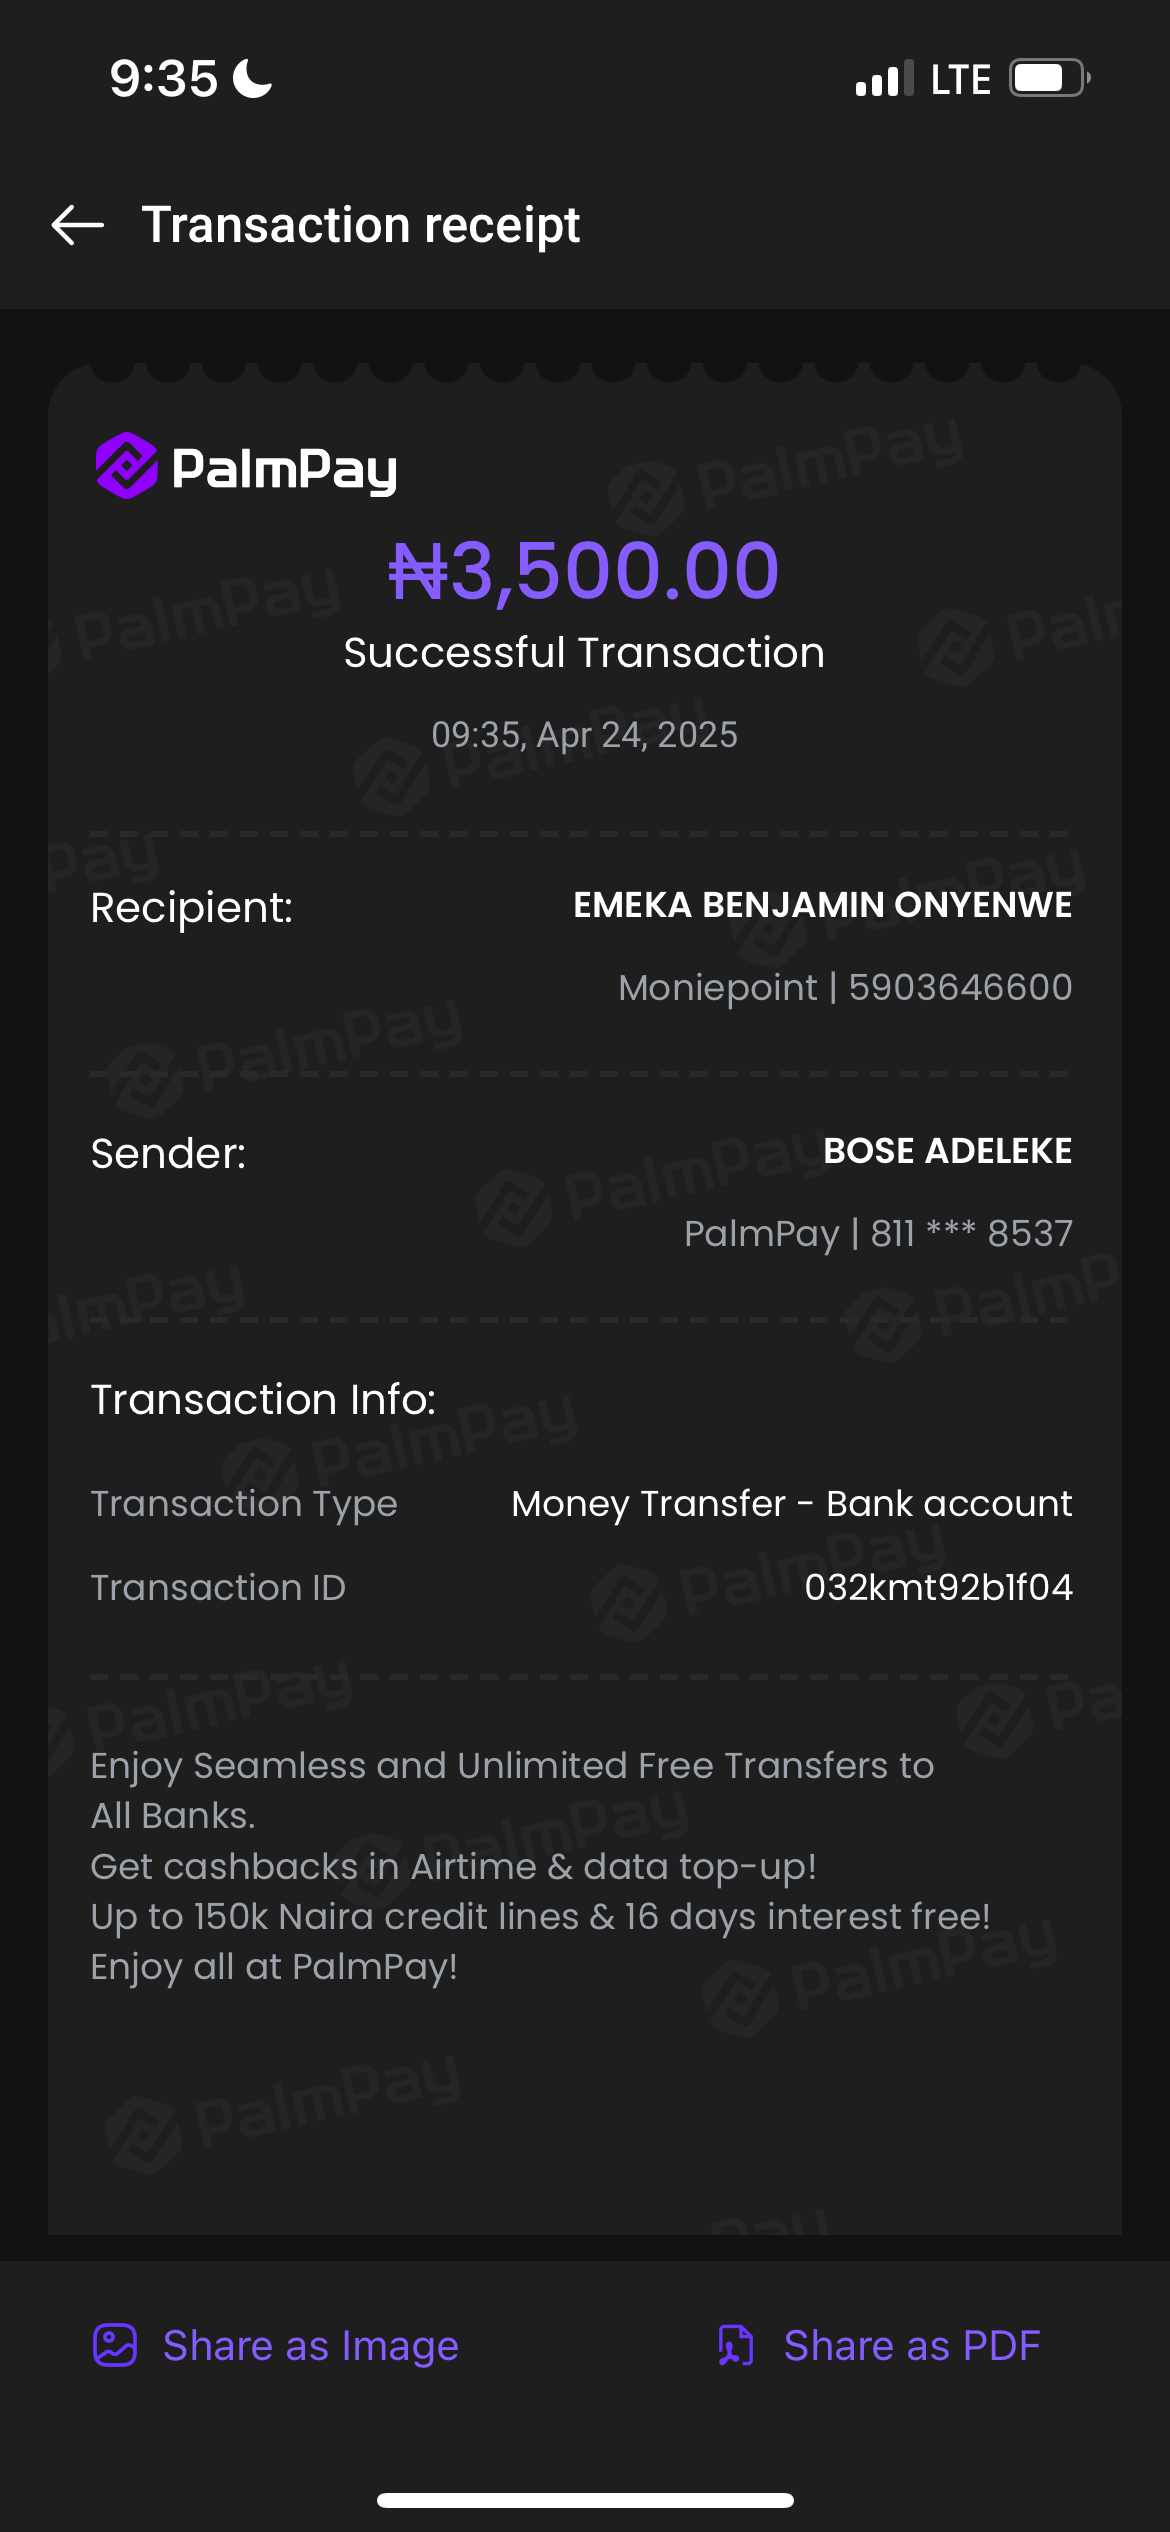Tap the Moniepoint account number 5903646600

pos(959,987)
